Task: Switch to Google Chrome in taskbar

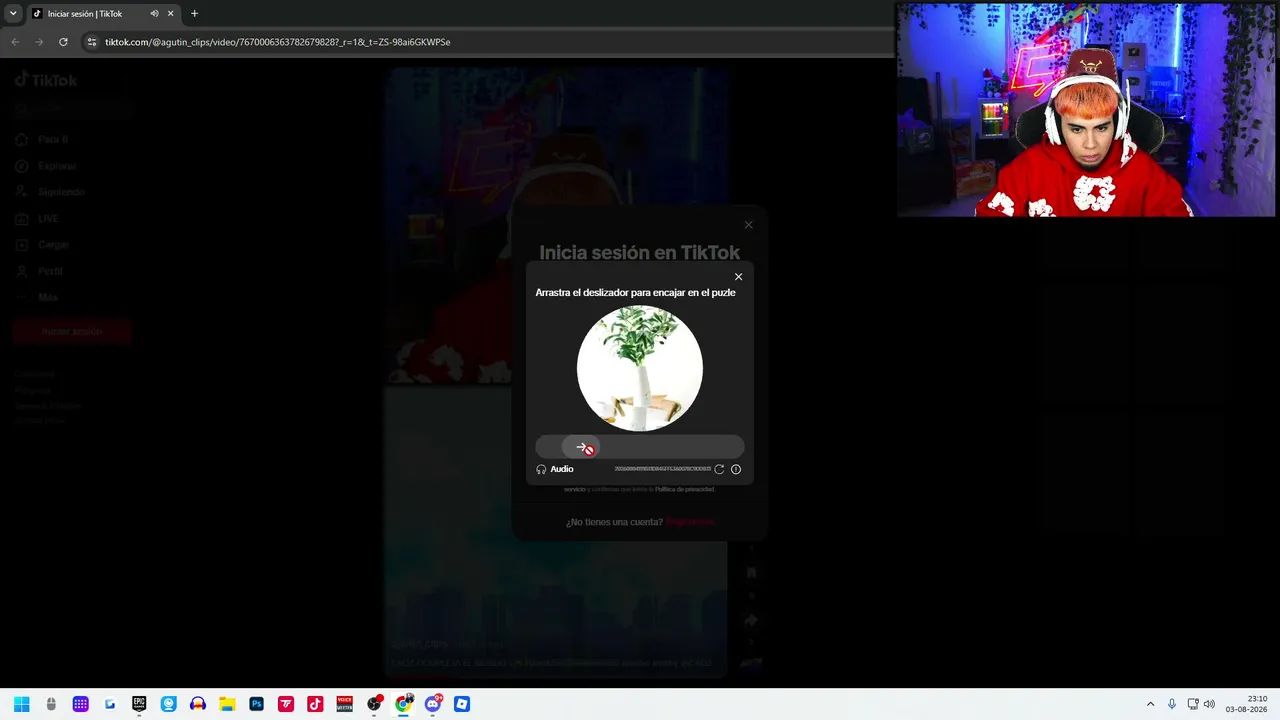Action: pos(403,704)
